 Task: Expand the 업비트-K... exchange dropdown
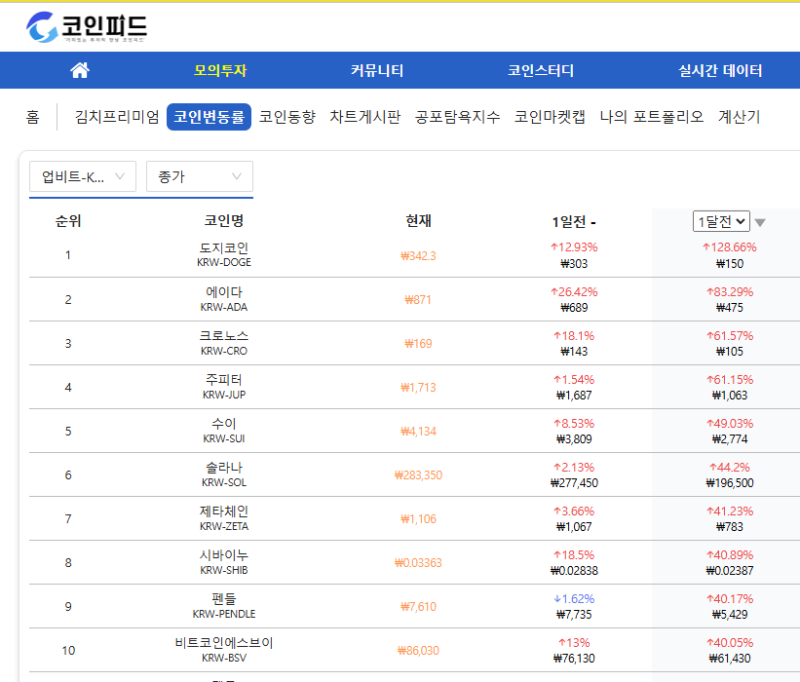tap(83, 176)
